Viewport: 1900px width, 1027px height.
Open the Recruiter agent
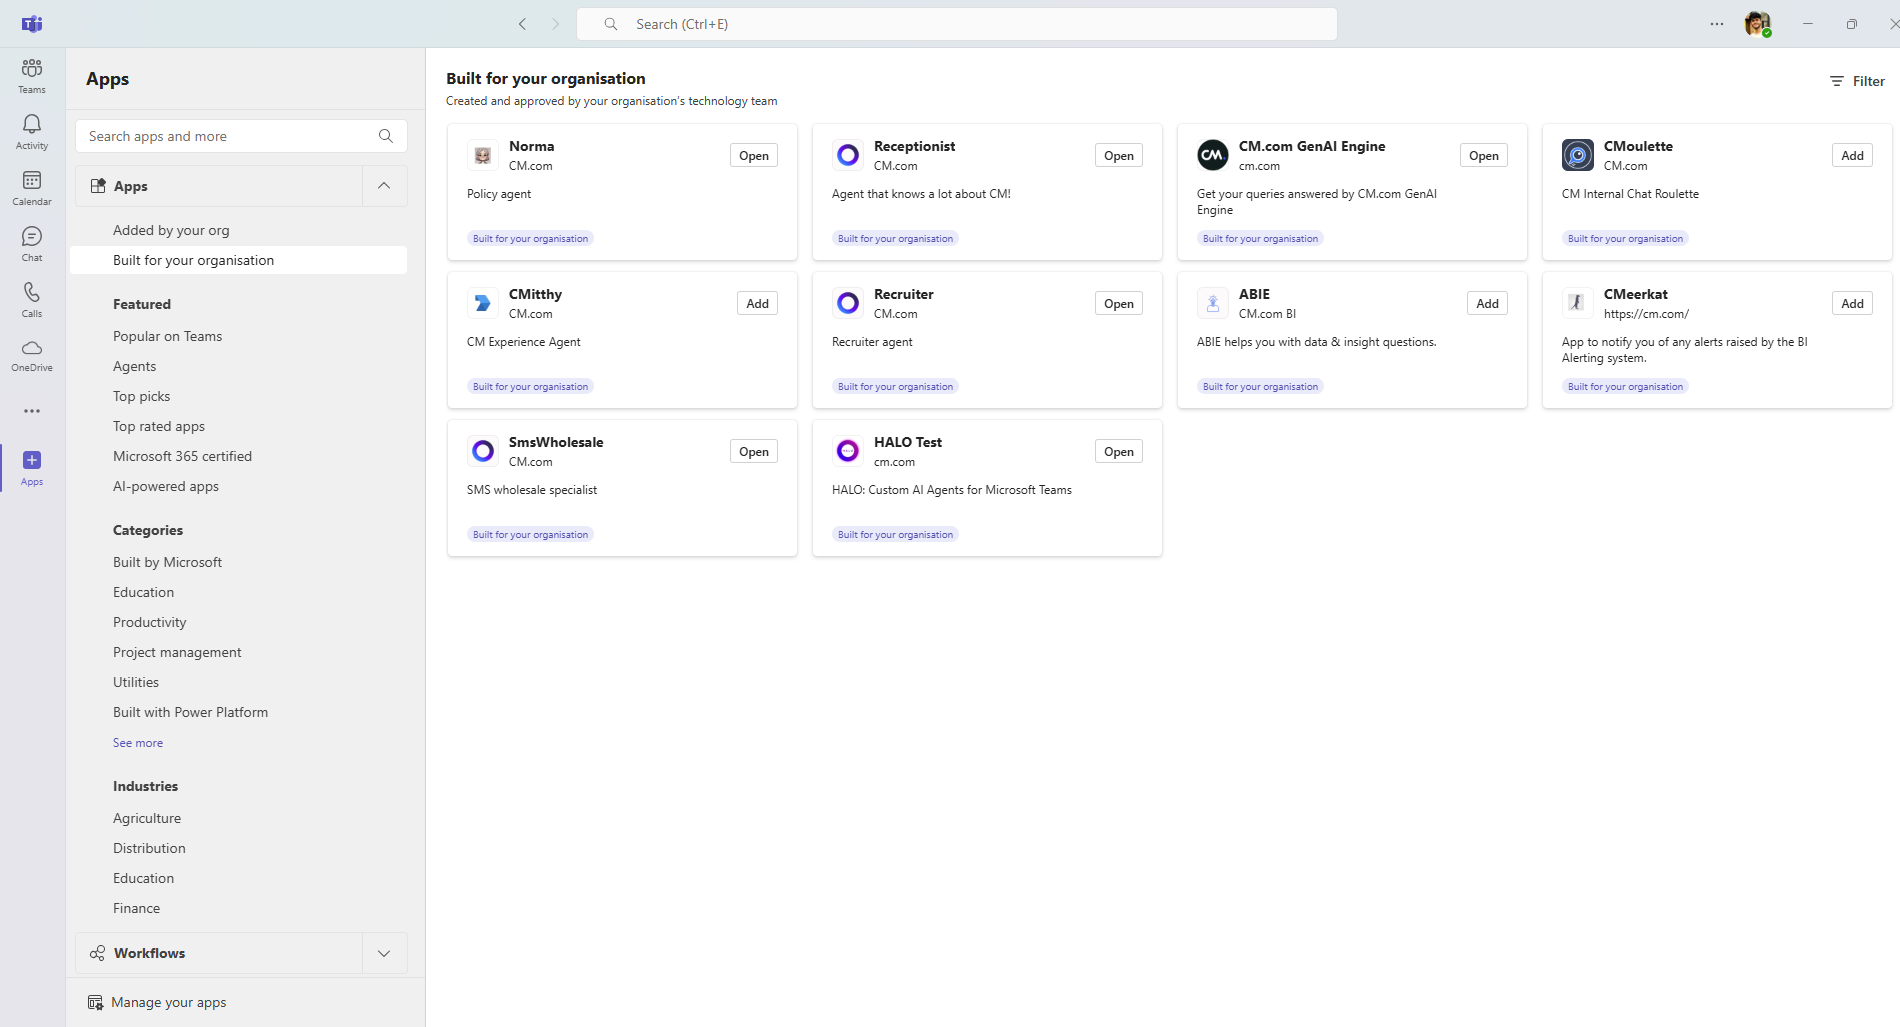click(x=1119, y=303)
